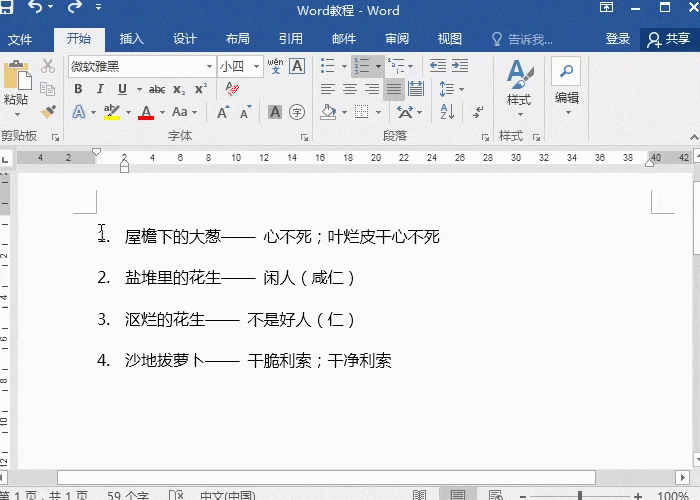Image resolution: width=700 pixels, height=500 pixels.
Task: Switch to the 审阅 ribbon tab
Action: point(397,39)
